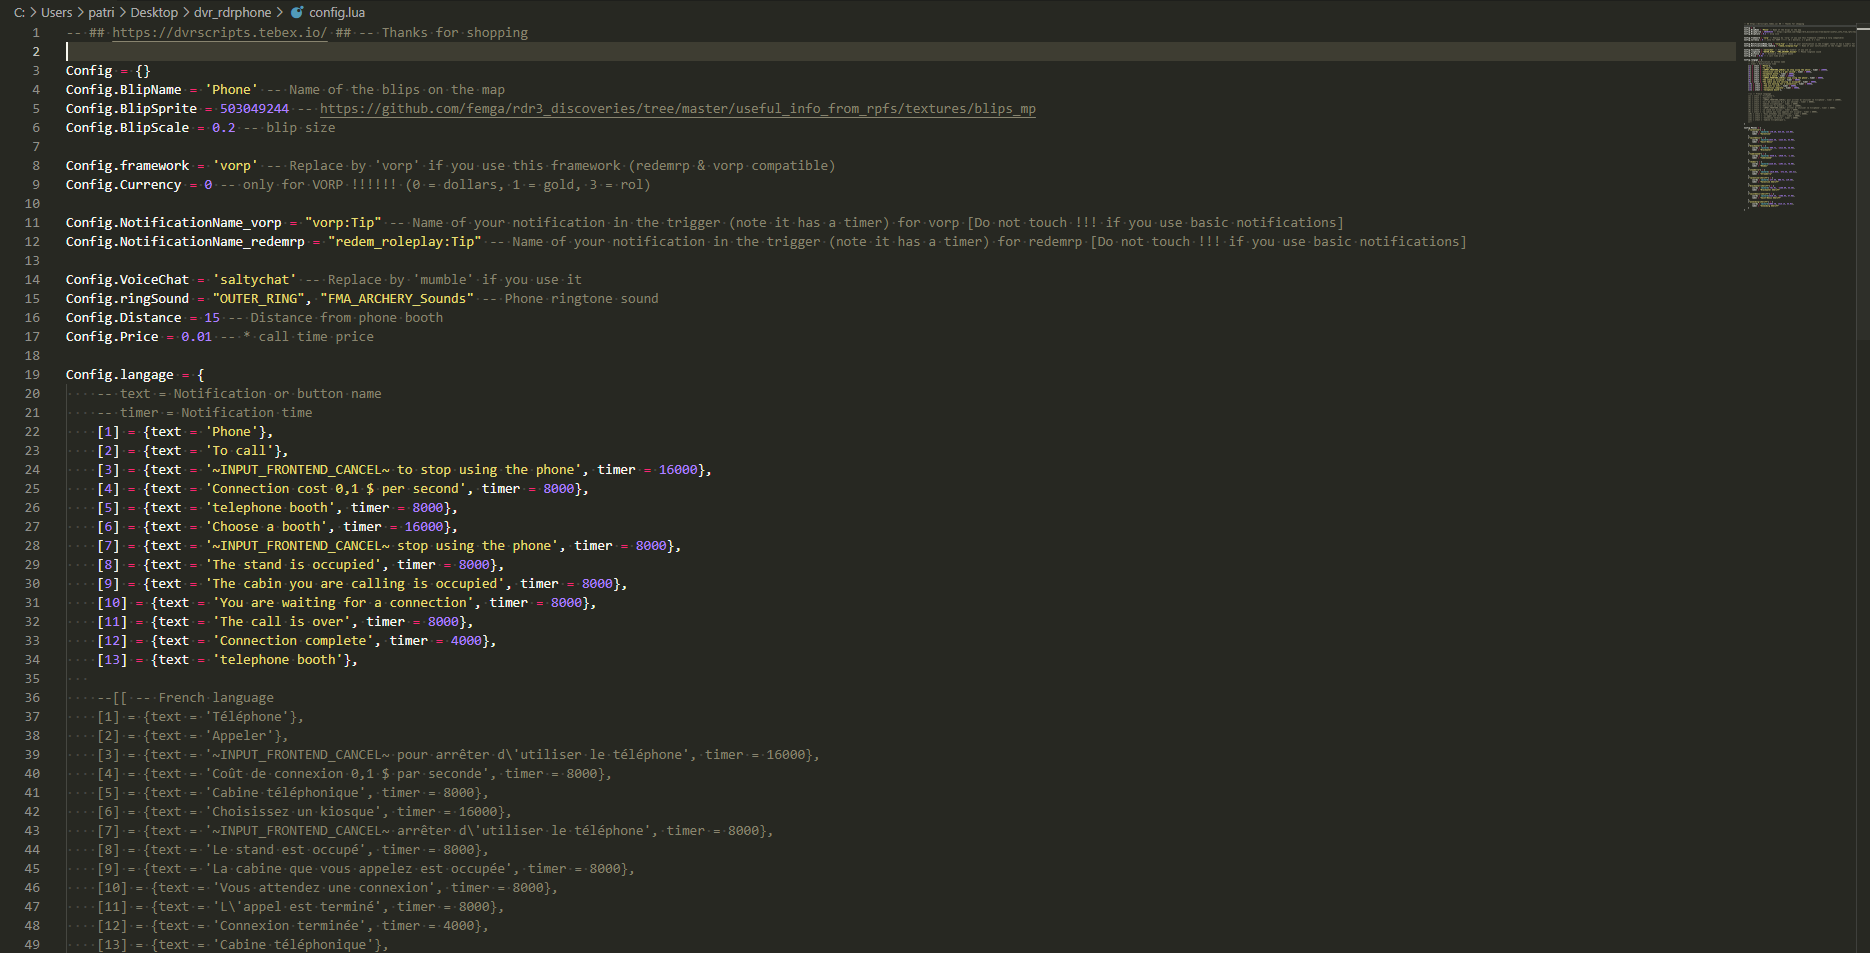1870x953 pixels.
Task: Open the dvrscripts.tebex.io link
Action: [219, 33]
